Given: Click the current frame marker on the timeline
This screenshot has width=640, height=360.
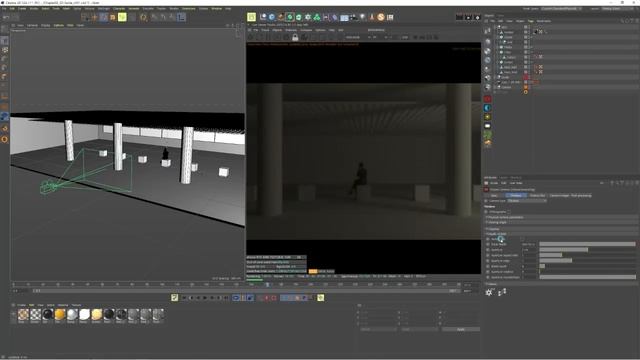Looking at the screenshot, I should [267, 284].
